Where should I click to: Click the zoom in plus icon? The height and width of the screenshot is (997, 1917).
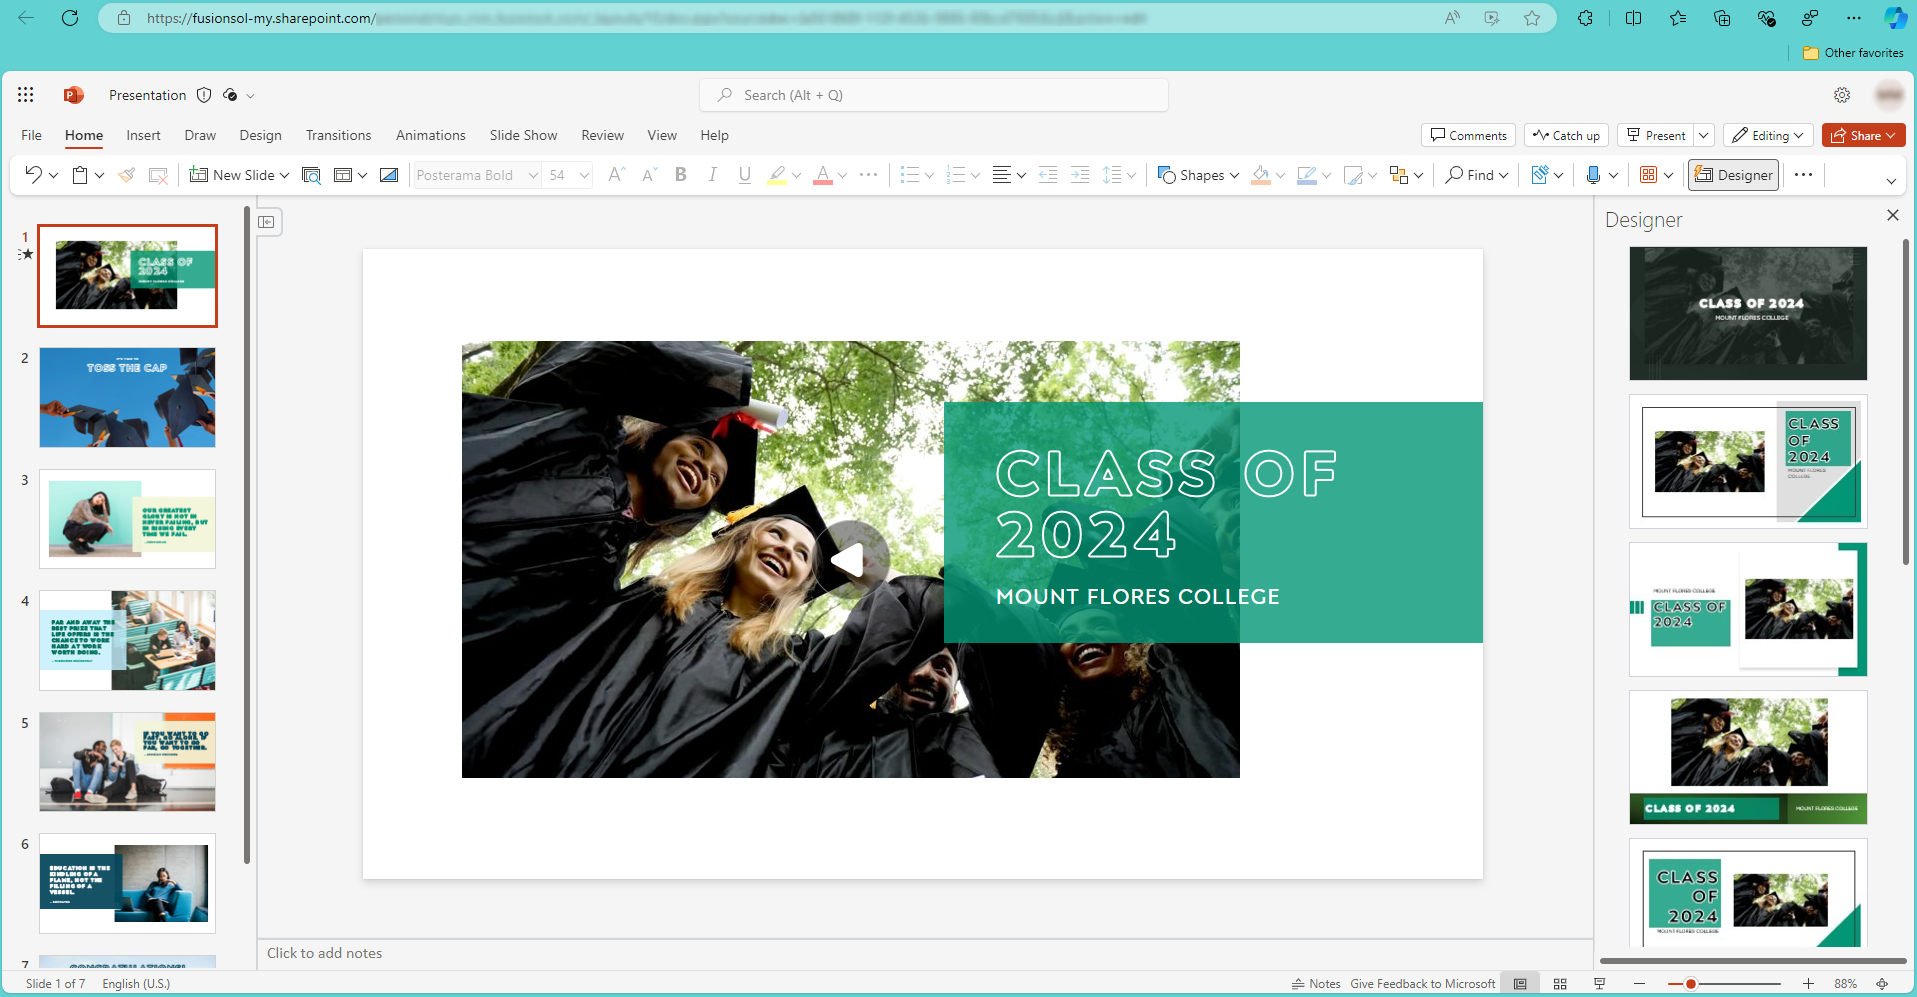click(1808, 984)
